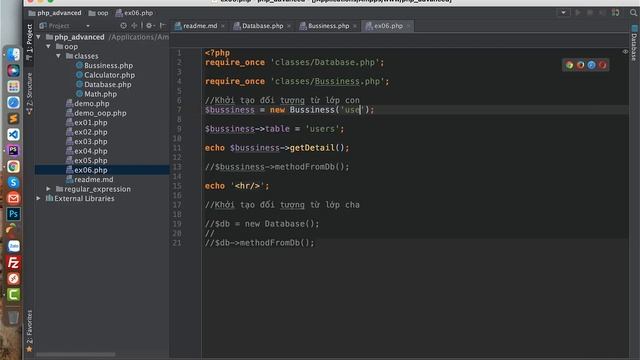
Task: Click php_advanced in the breadcrumb bar
Action: point(55,13)
